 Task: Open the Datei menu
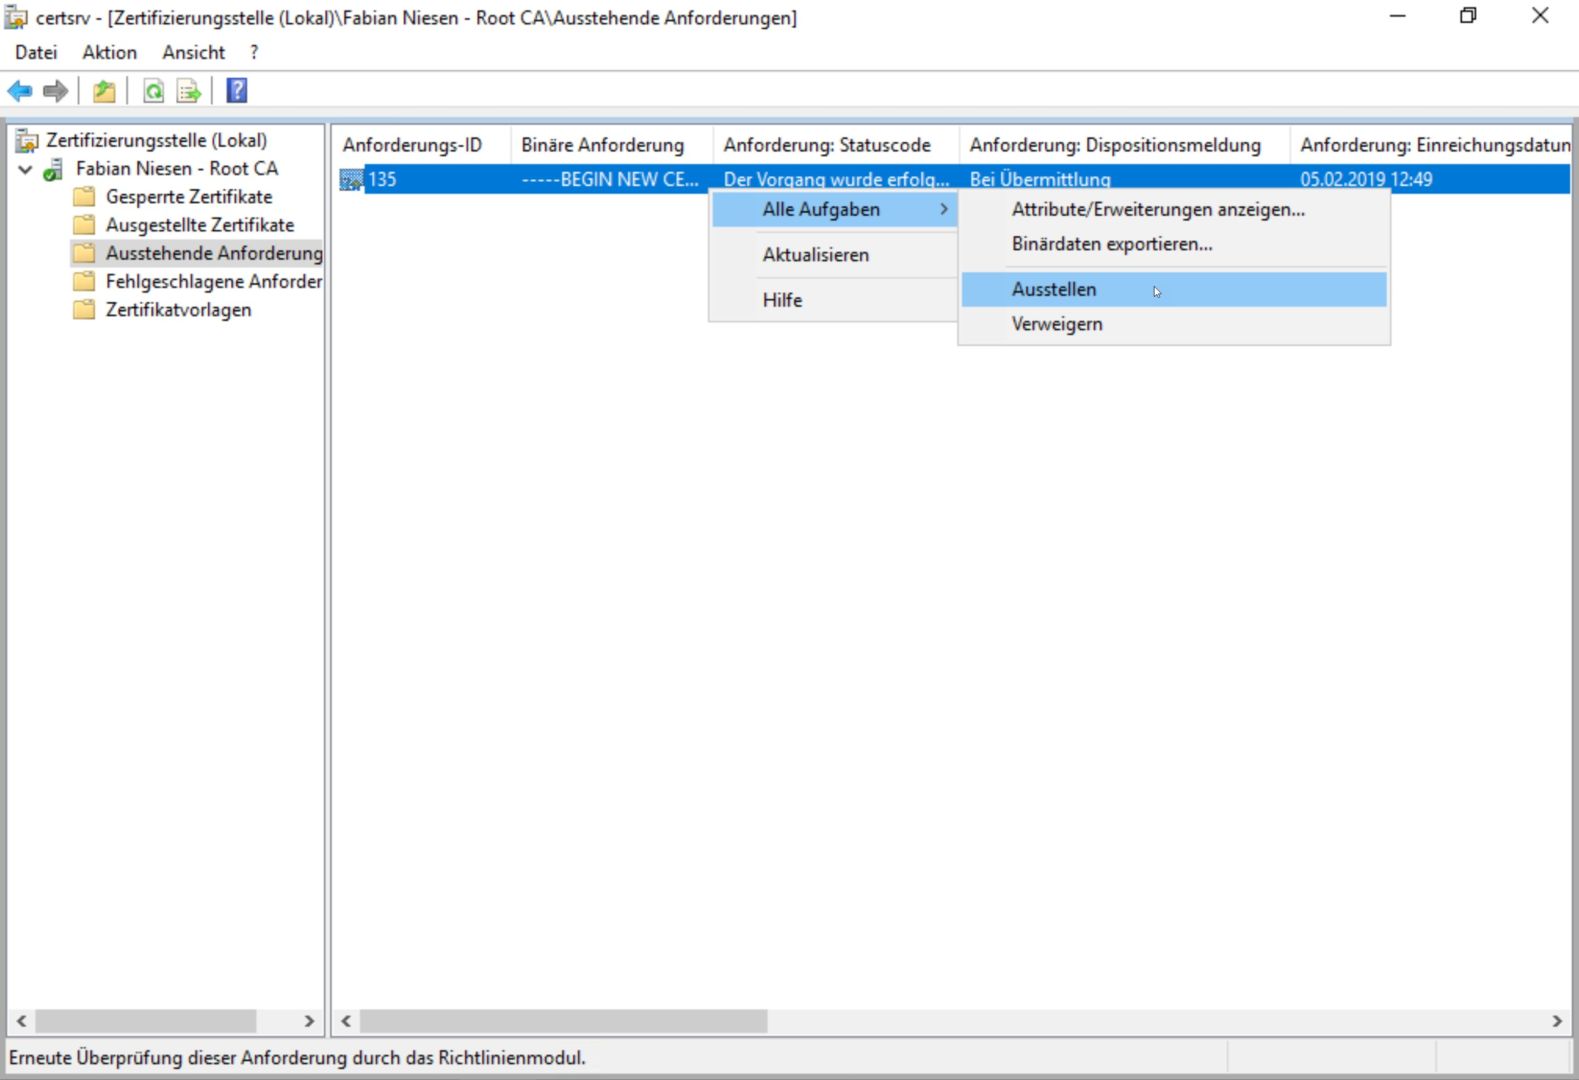[x=36, y=52]
